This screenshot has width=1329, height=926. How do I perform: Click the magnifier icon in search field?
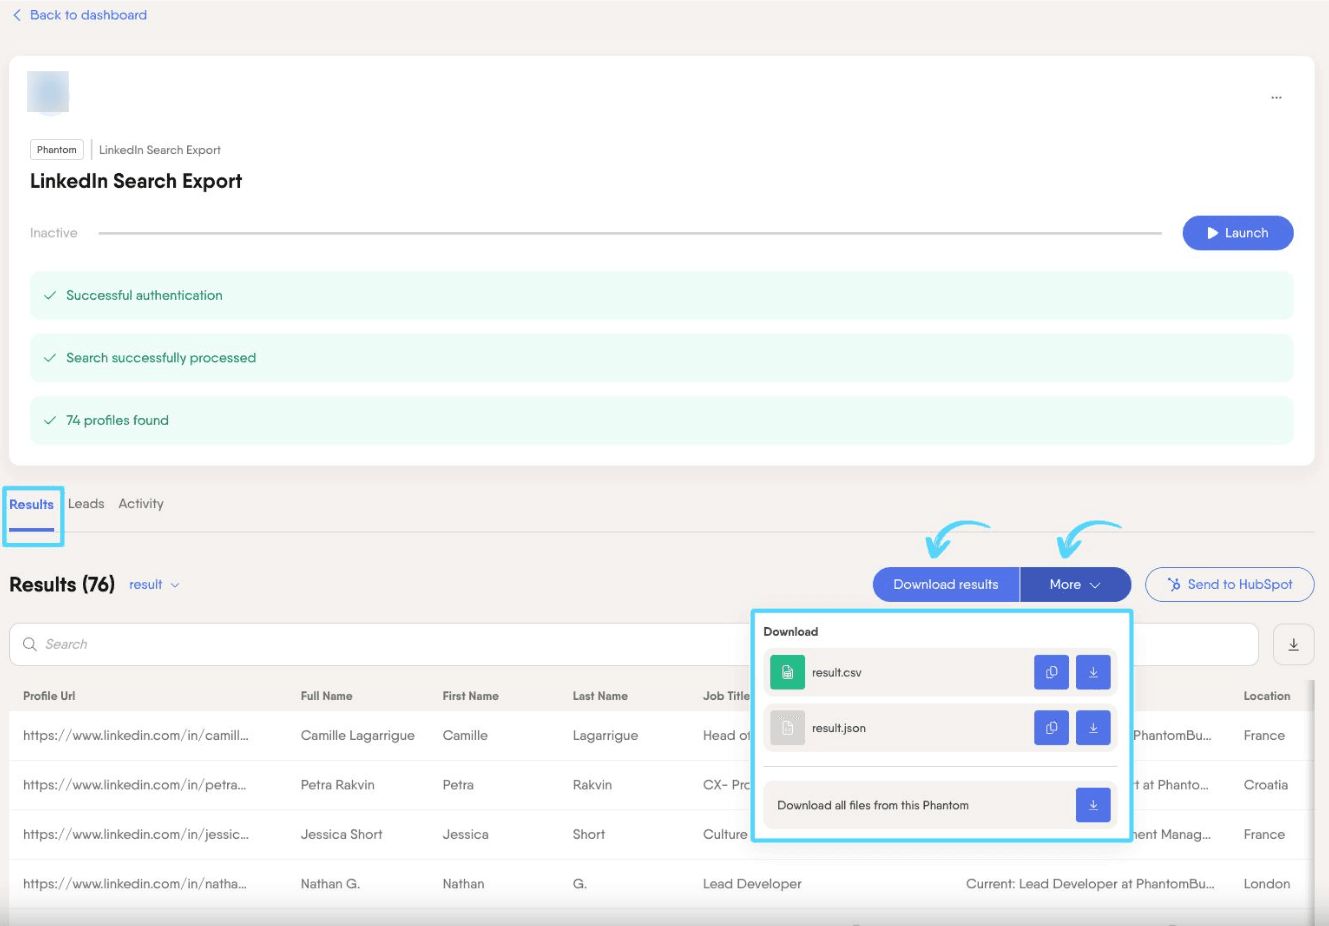tap(30, 644)
